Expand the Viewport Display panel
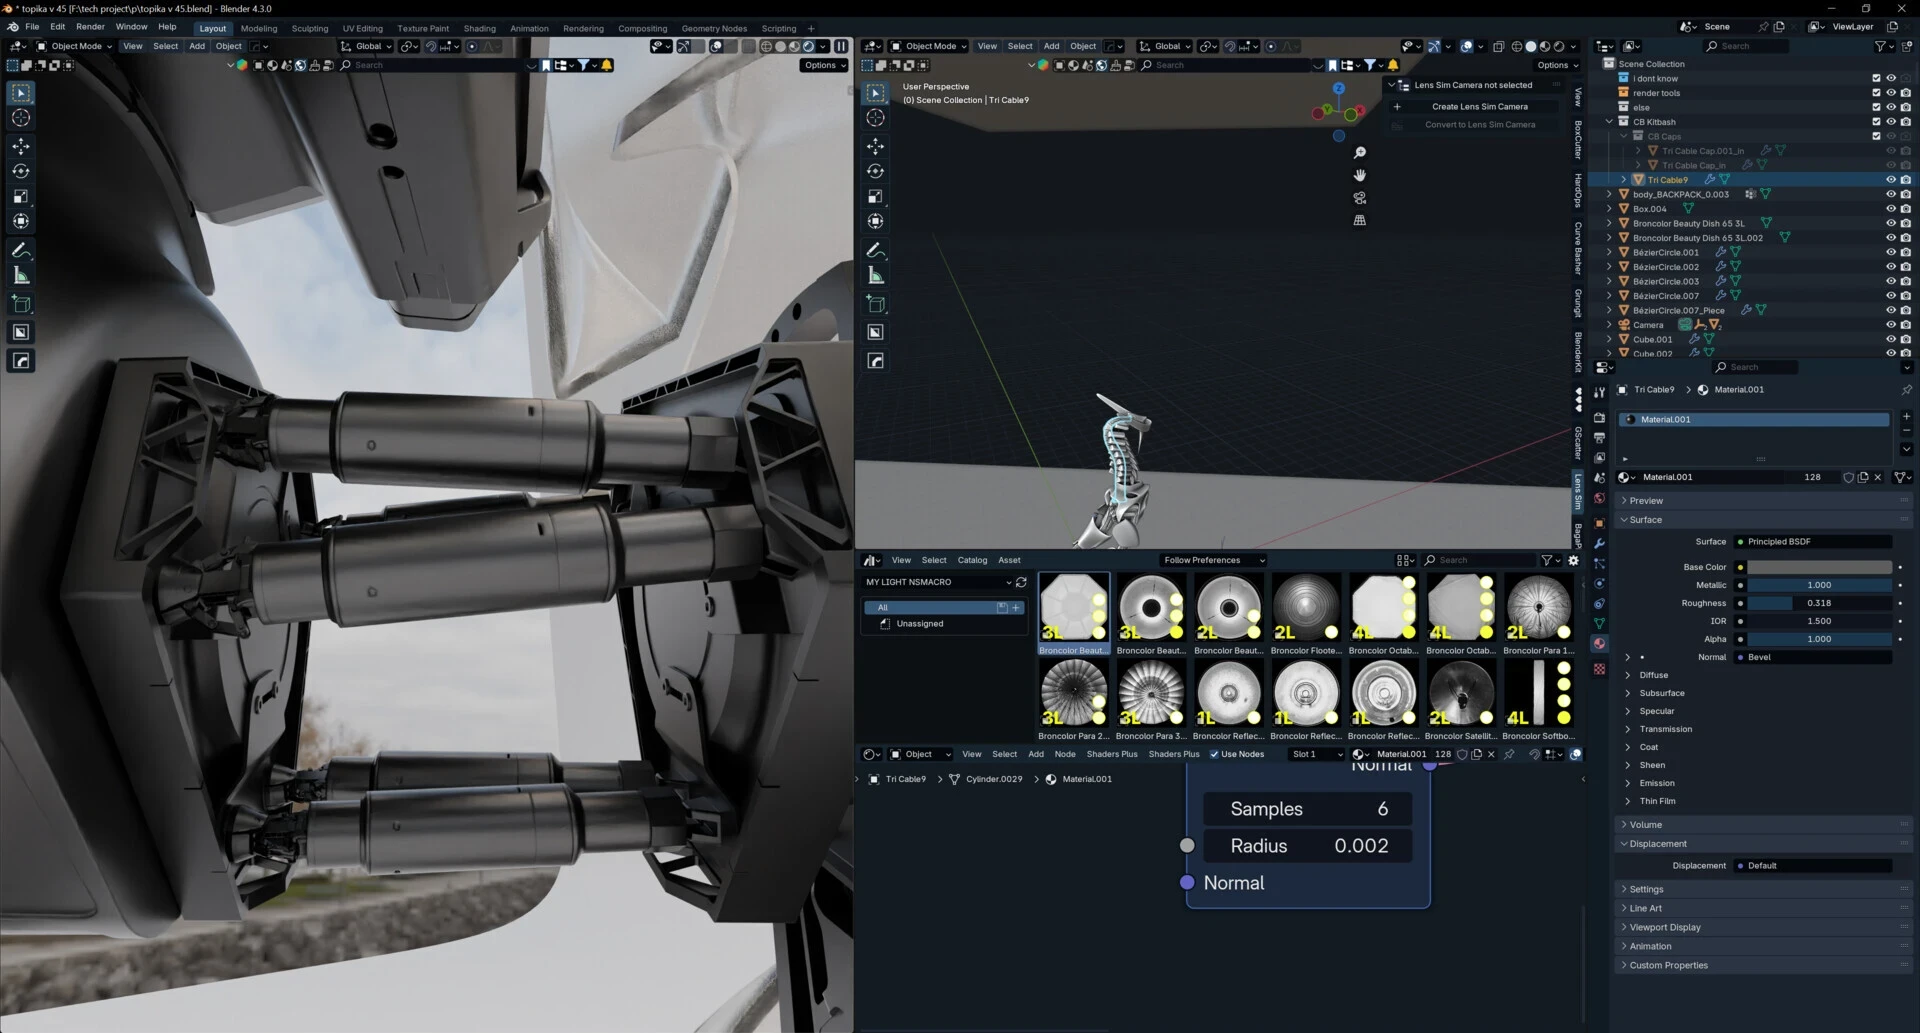The height and width of the screenshot is (1033, 1920). (1664, 927)
